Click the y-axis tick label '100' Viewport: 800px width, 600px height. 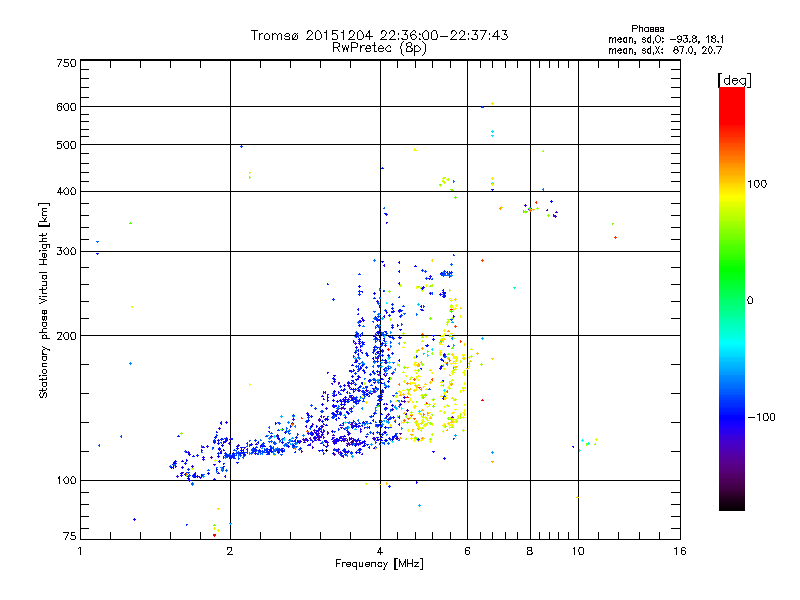pyautogui.click(x=67, y=481)
